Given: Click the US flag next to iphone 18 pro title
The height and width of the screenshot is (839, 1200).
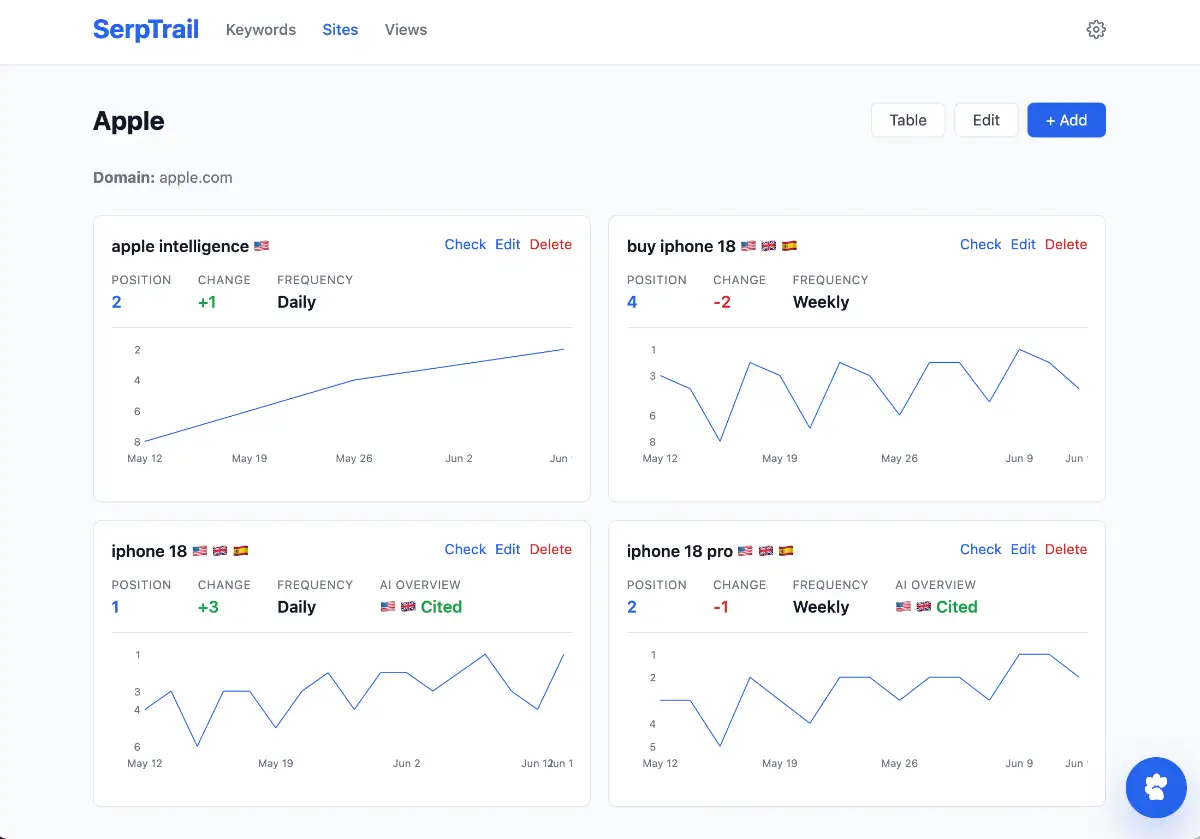Looking at the screenshot, I should coord(745,551).
